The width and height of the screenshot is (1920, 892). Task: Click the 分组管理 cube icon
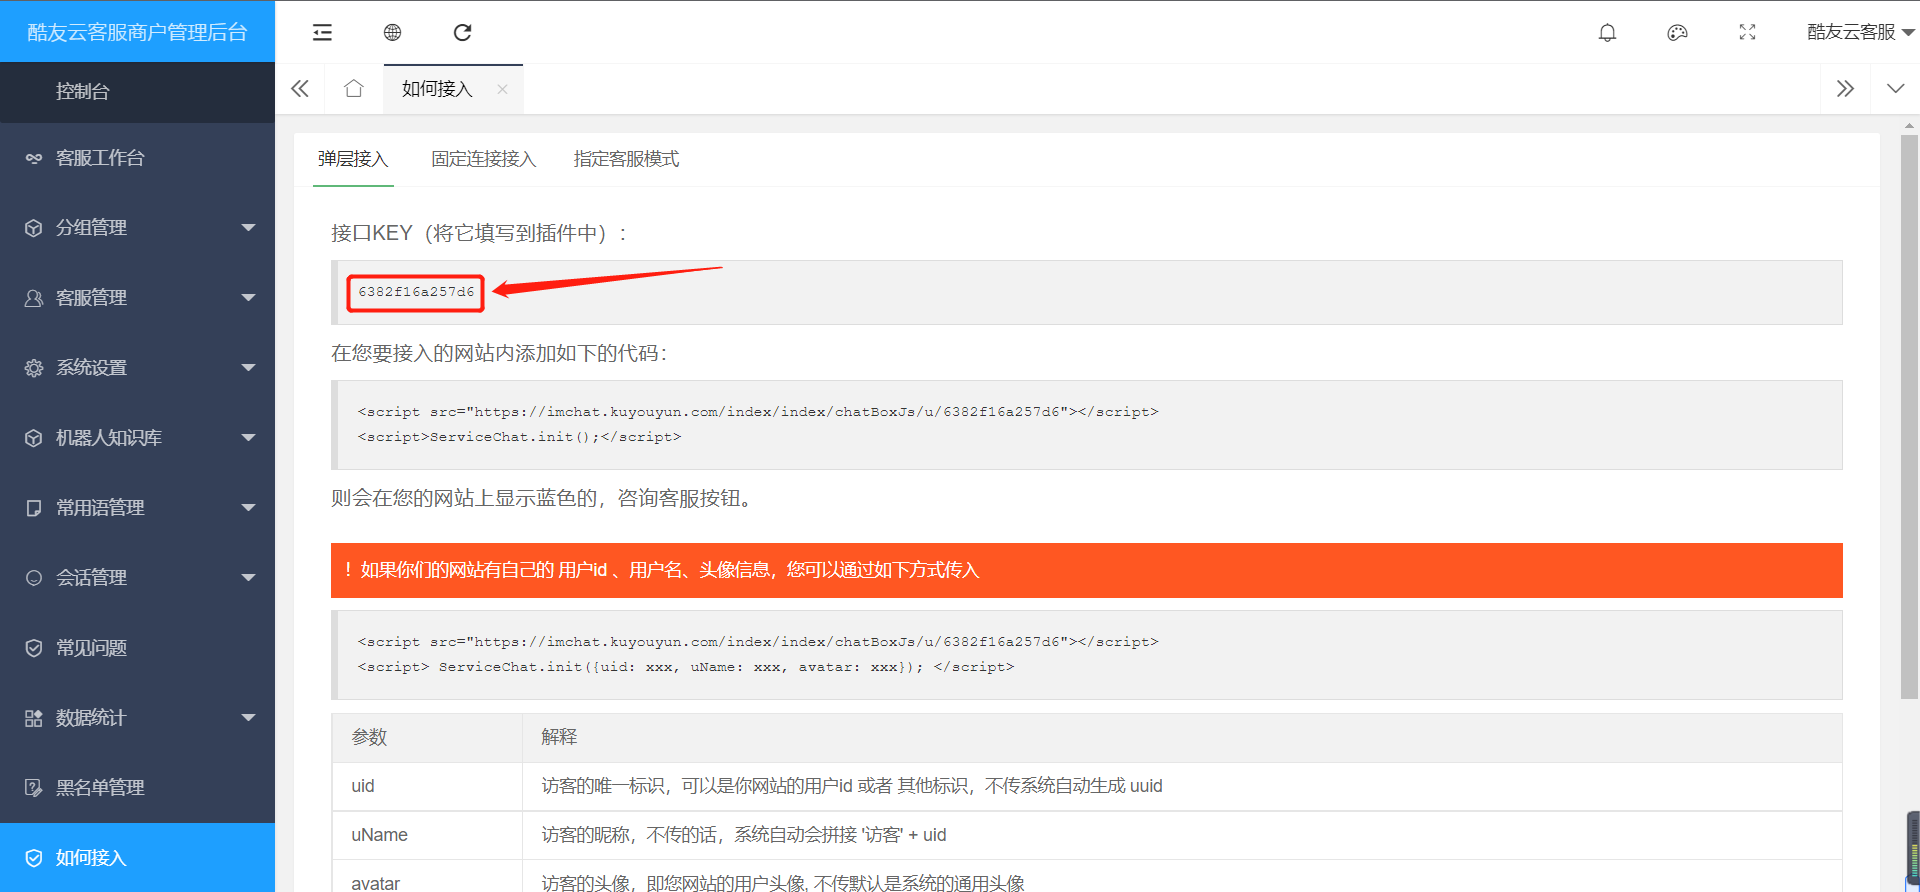tap(34, 228)
